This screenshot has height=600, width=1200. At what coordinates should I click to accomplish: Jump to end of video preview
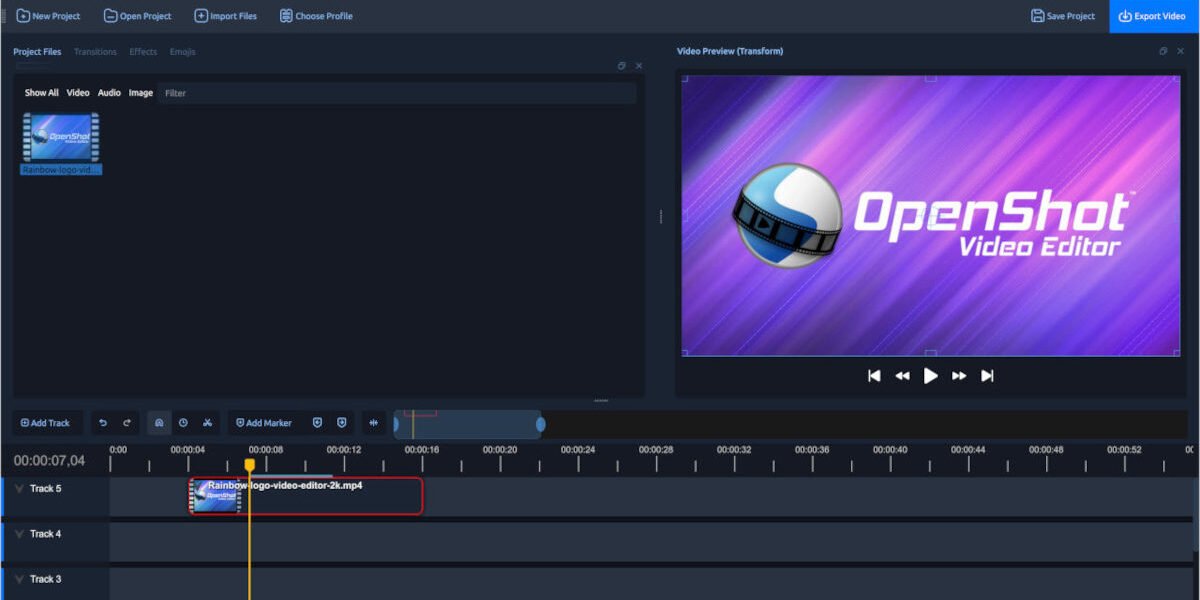pos(987,376)
